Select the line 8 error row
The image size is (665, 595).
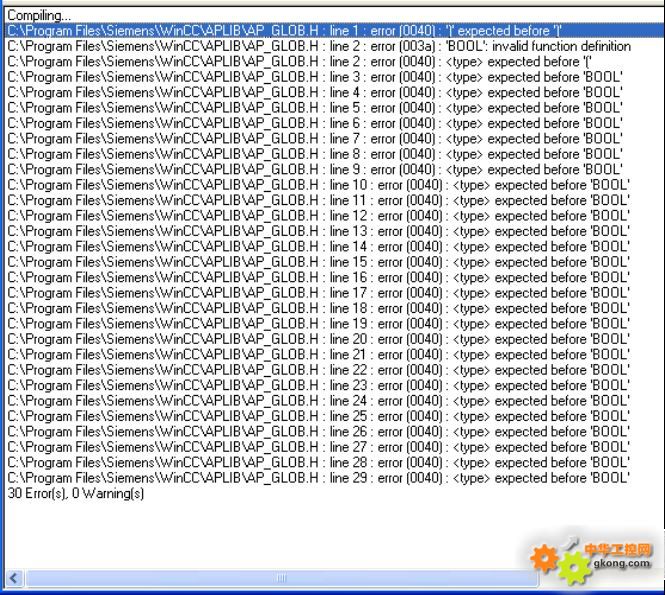[x=315, y=154]
